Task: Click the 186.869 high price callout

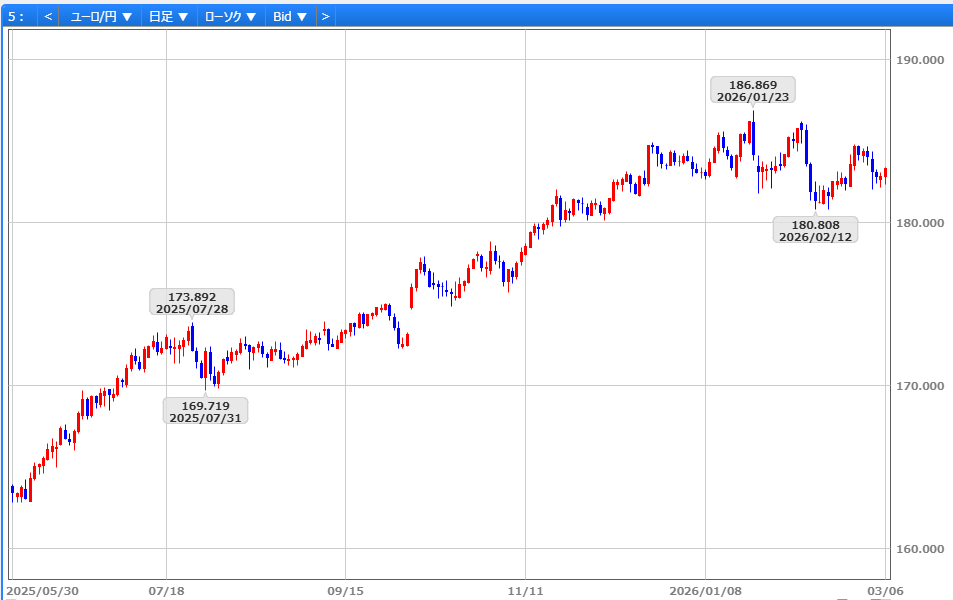Action: tap(752, 91)
